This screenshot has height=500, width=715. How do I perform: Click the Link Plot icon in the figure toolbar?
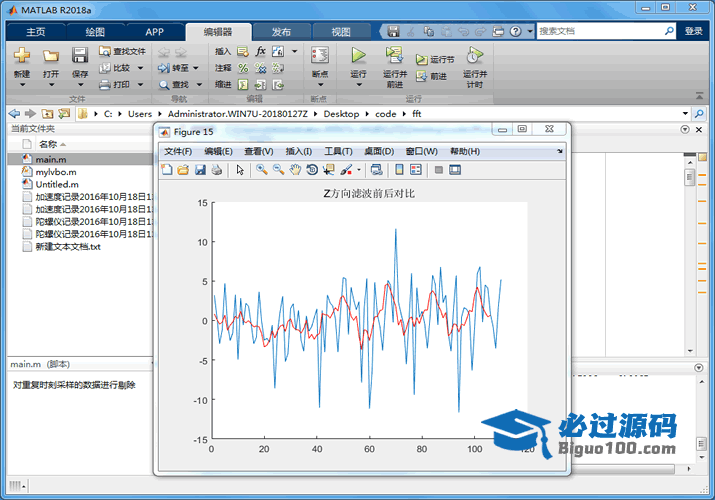point(376,170)
